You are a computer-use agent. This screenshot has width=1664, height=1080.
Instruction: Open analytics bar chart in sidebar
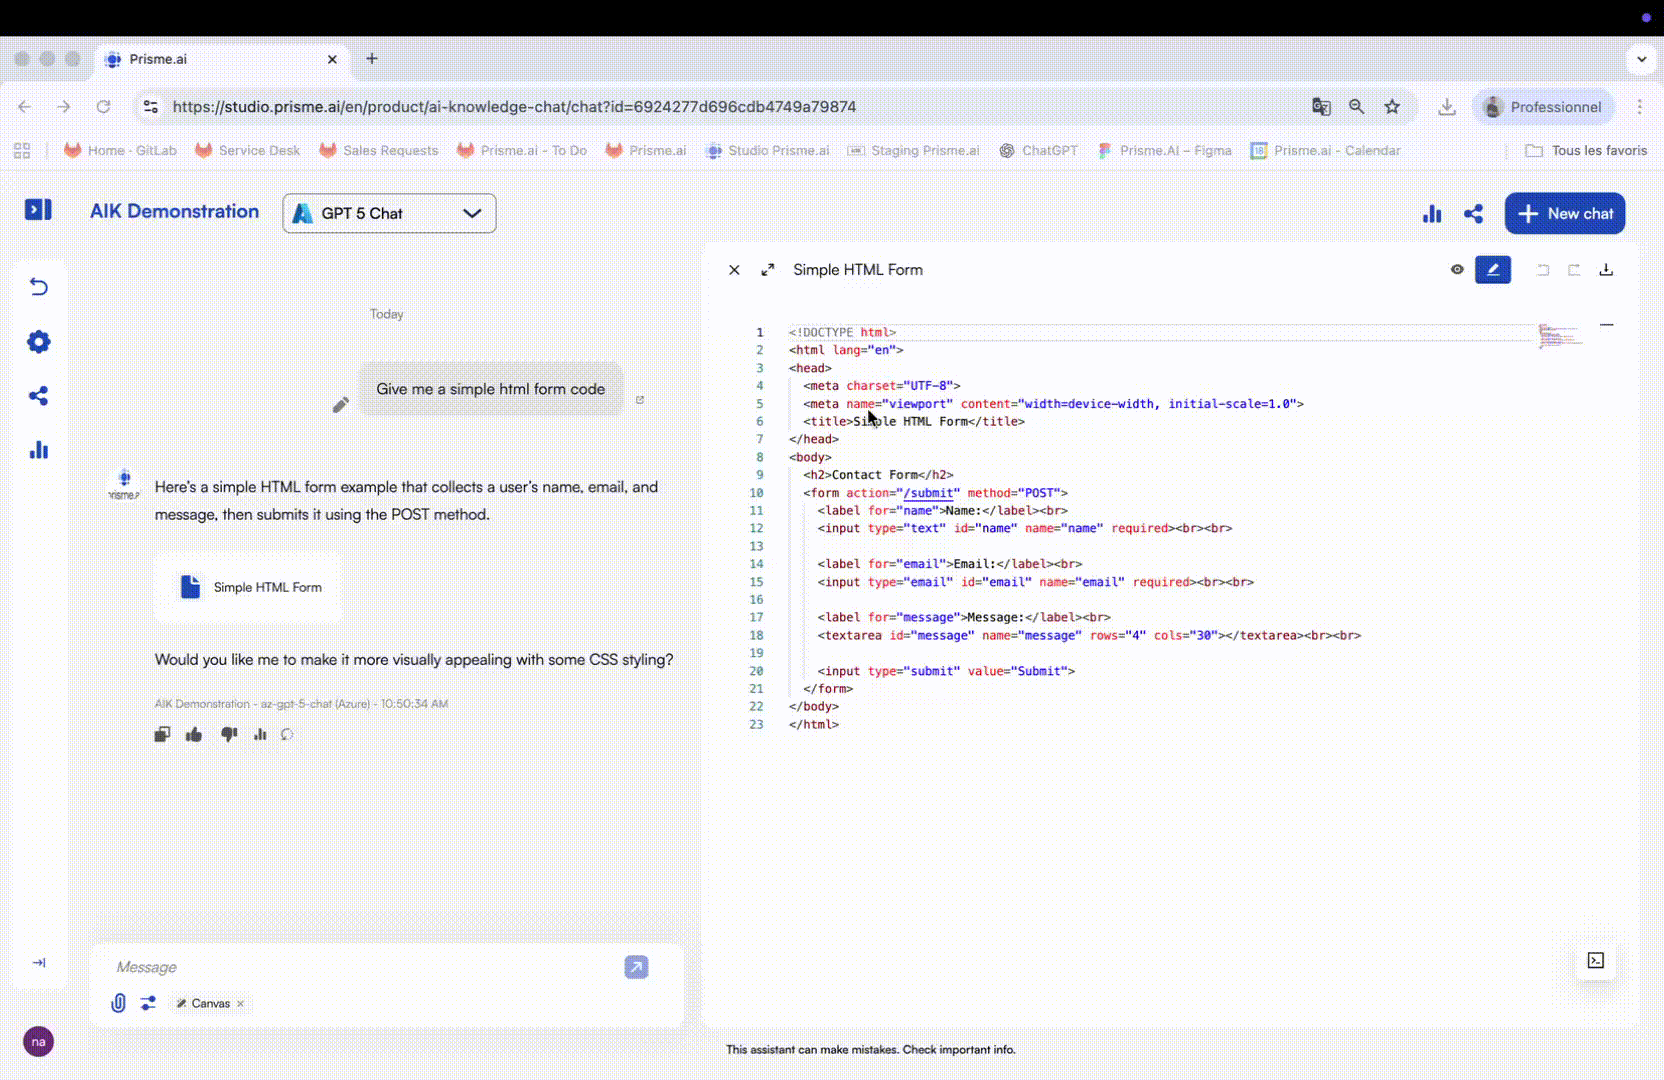[x=38, y=450]
